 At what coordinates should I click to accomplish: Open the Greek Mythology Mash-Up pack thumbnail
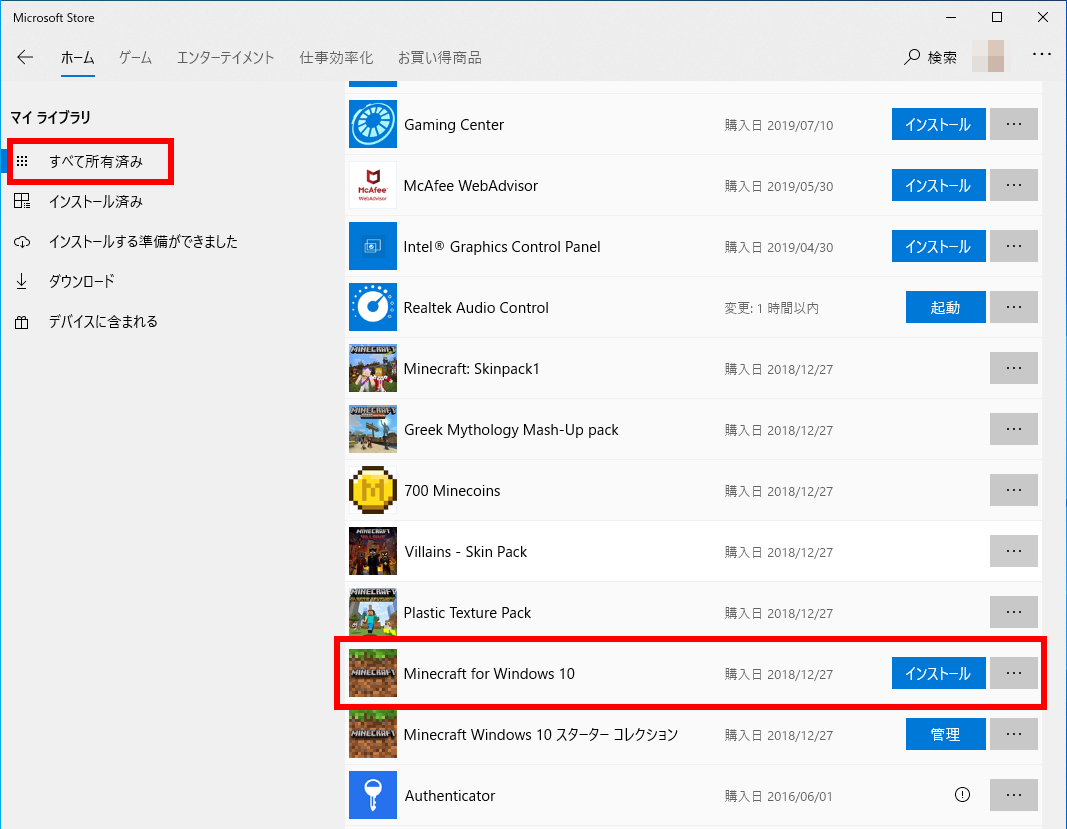373,429
